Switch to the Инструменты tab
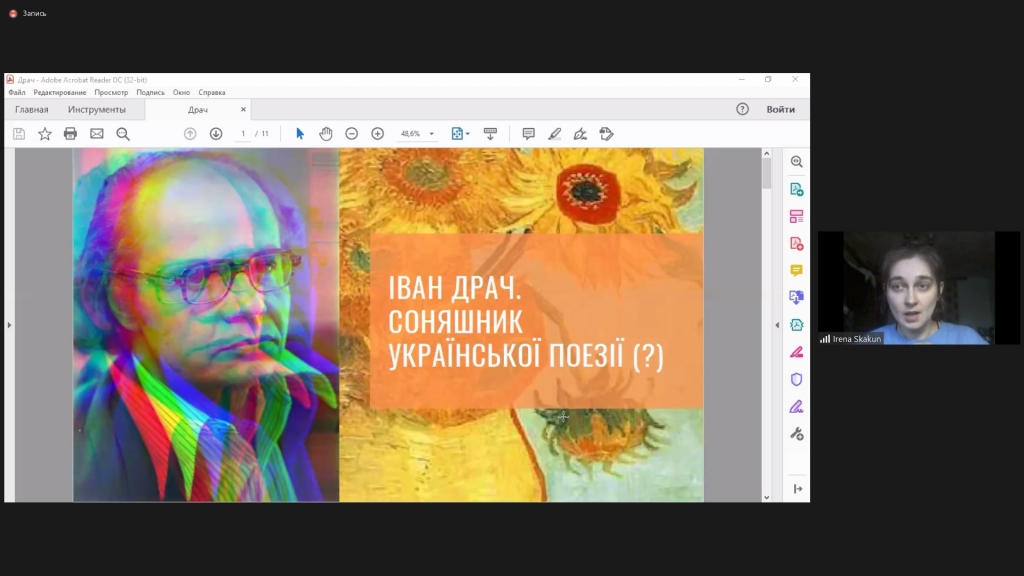The image size is (1024, 576). tap(97, 110)
